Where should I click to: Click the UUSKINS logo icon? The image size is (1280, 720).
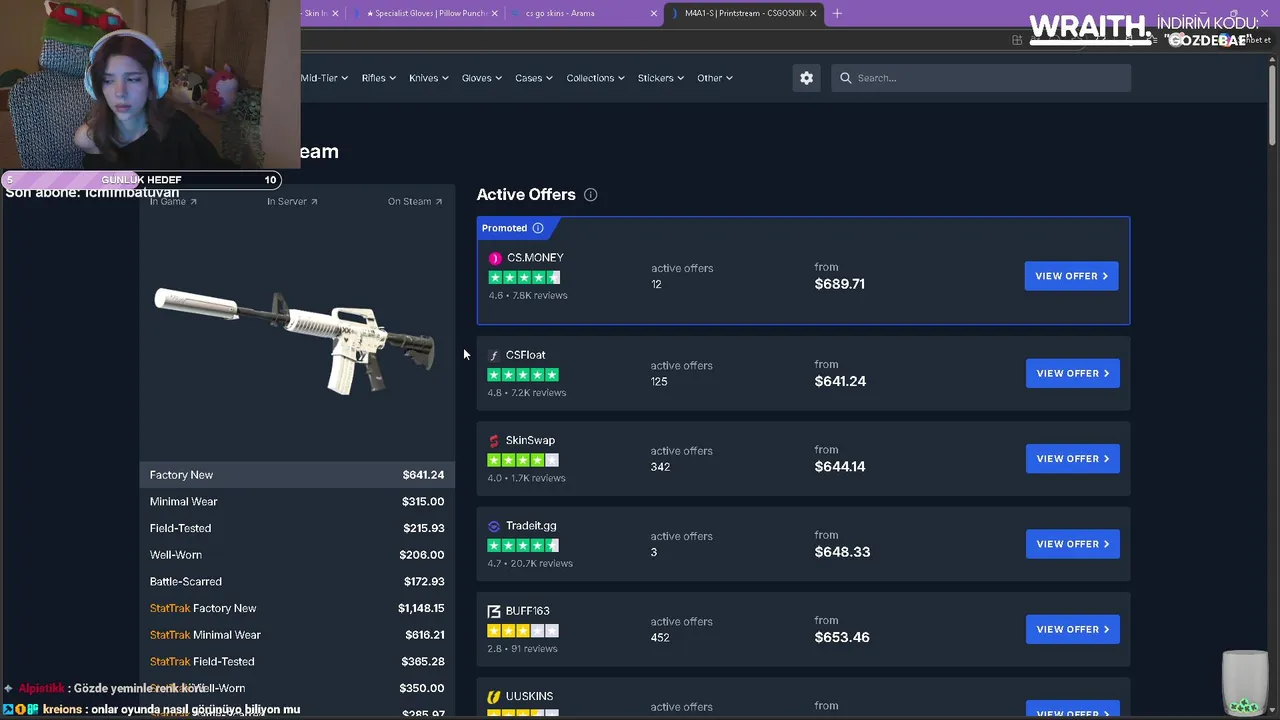coord(494,697)
